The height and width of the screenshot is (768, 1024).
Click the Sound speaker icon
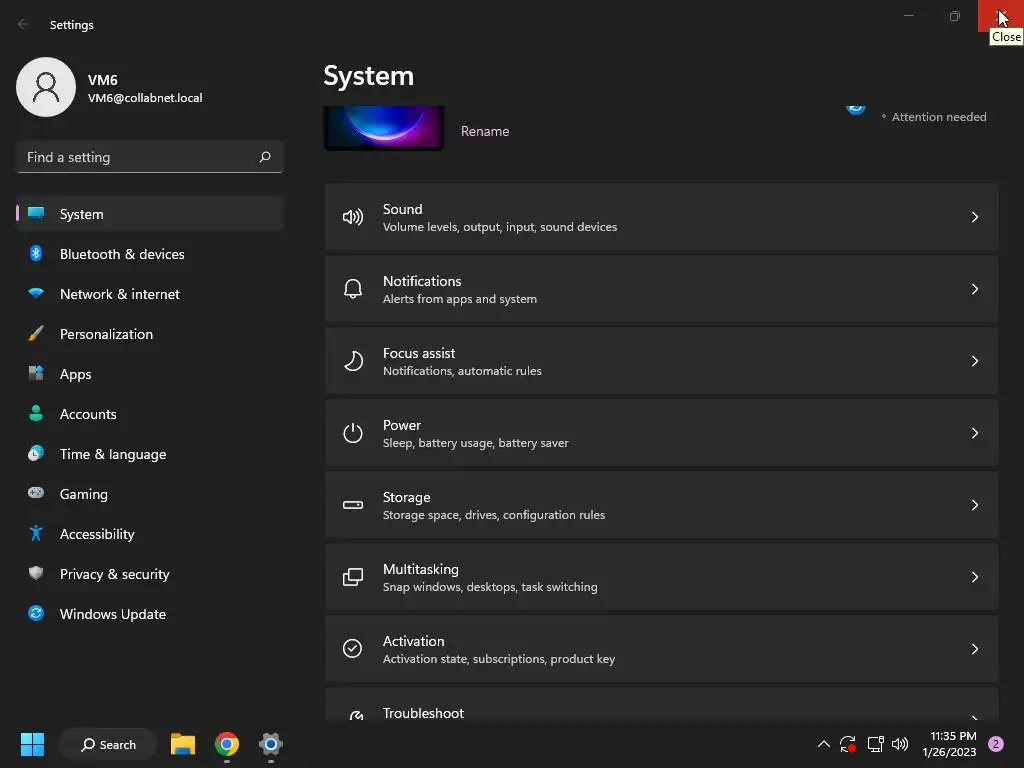coord(353,217)
